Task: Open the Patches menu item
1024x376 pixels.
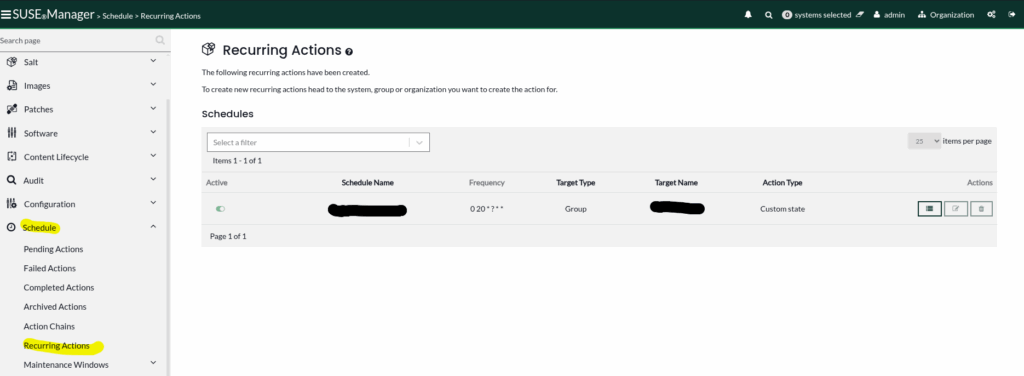Action: click(x=39, y=109)
